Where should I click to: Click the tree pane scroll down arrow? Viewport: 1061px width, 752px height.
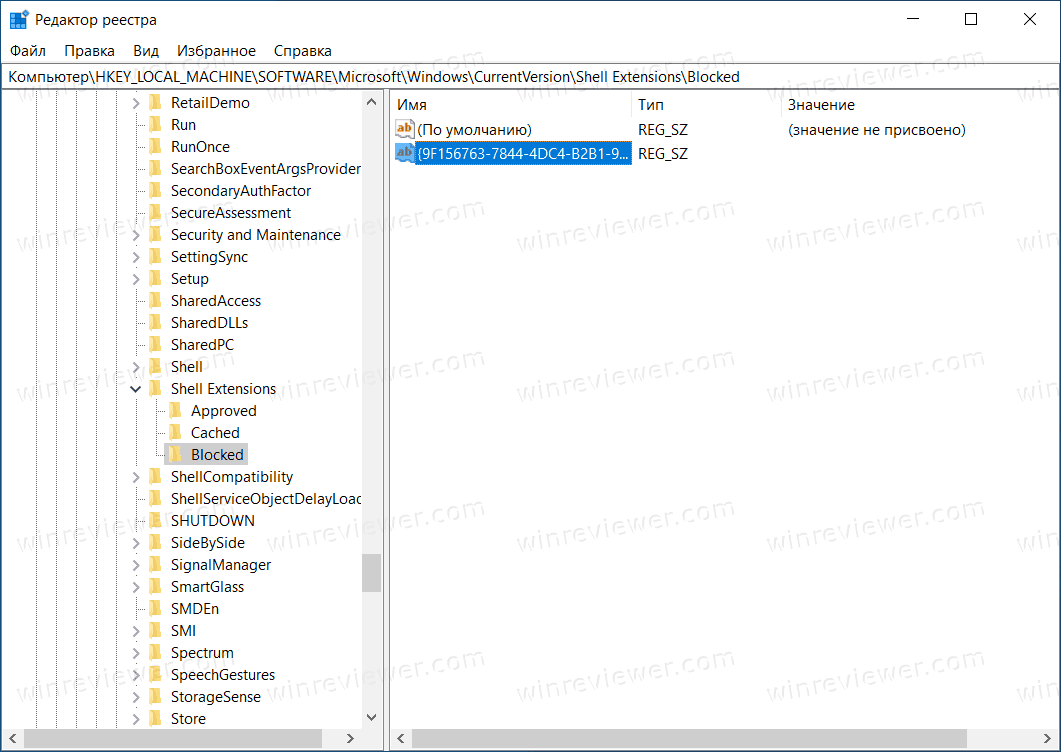(371, 717)
